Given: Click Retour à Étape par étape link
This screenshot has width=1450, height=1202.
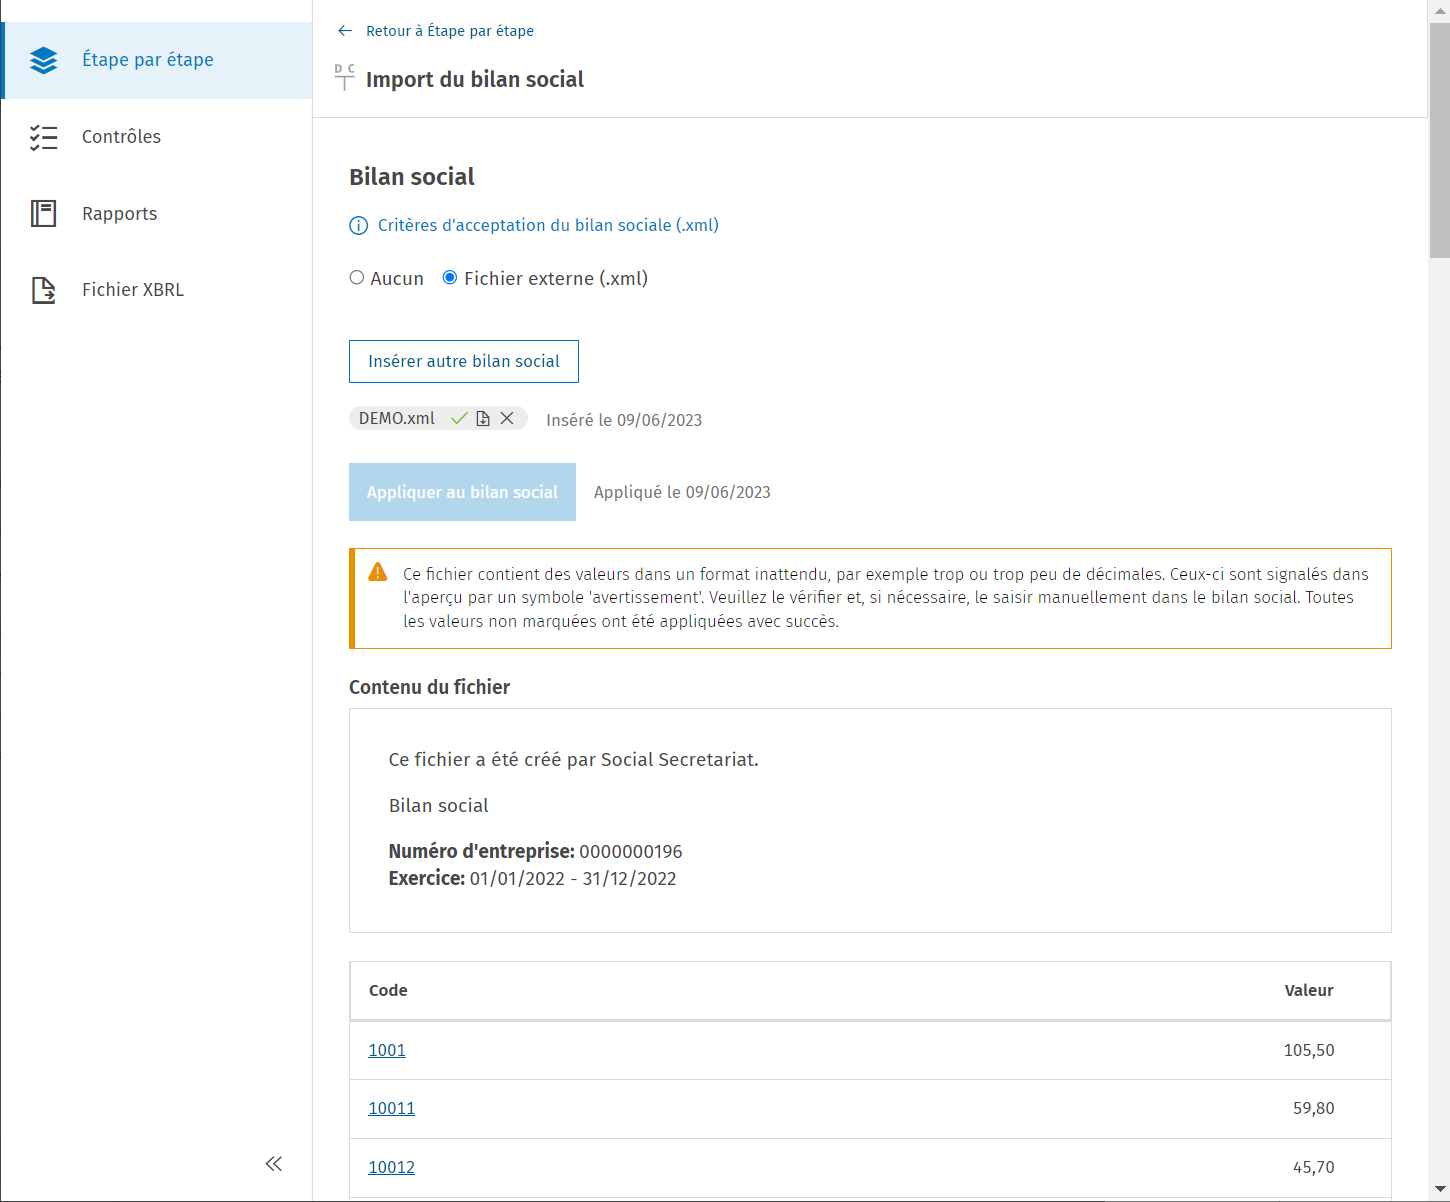Looking at the screenshot, I should coord(450,31).
